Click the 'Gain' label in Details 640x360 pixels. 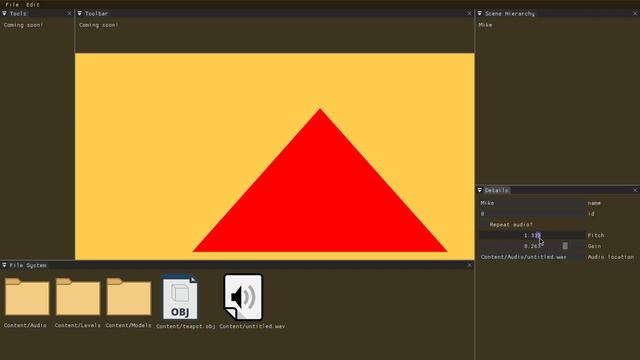594,246
